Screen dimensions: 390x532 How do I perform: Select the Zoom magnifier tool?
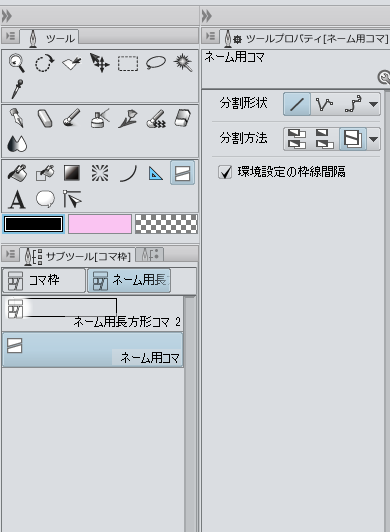(x=17, y=63)
